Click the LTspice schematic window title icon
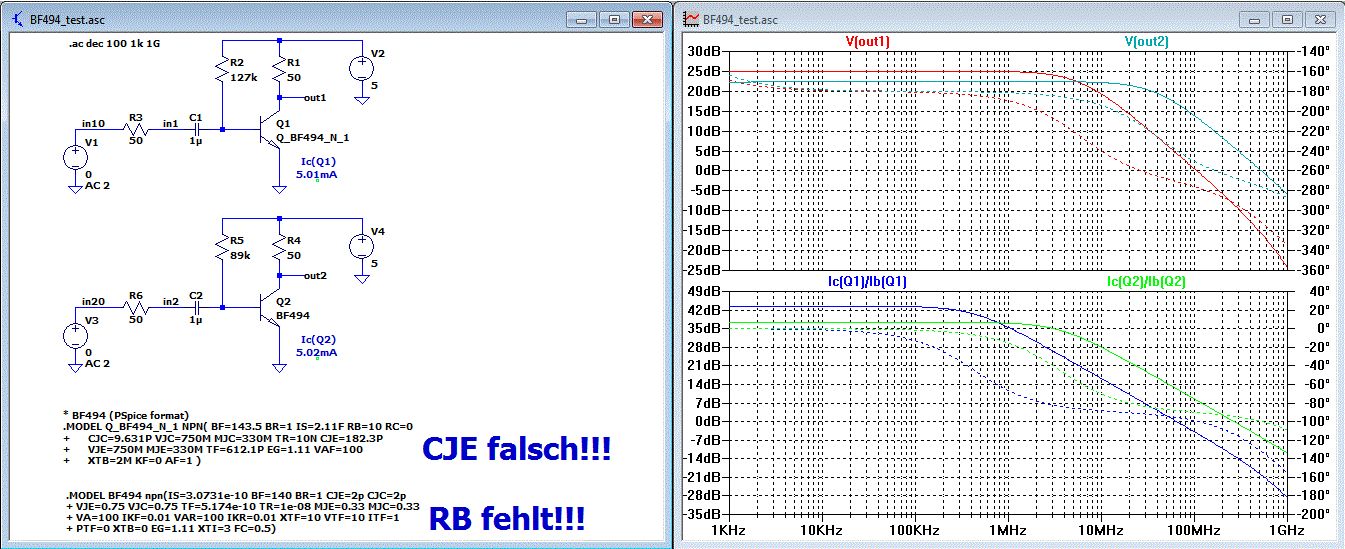1345x549 pixels. point(18,20)
